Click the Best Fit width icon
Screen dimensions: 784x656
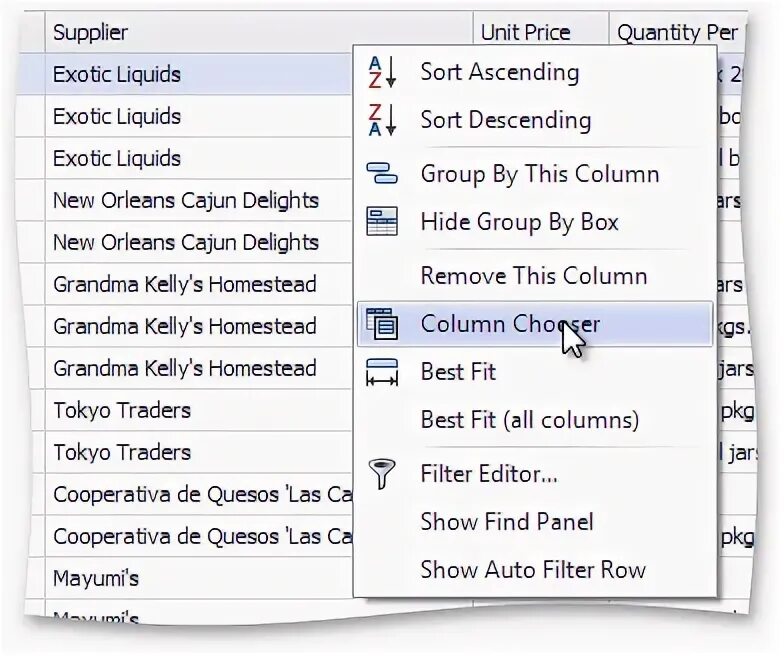point(382,372)
